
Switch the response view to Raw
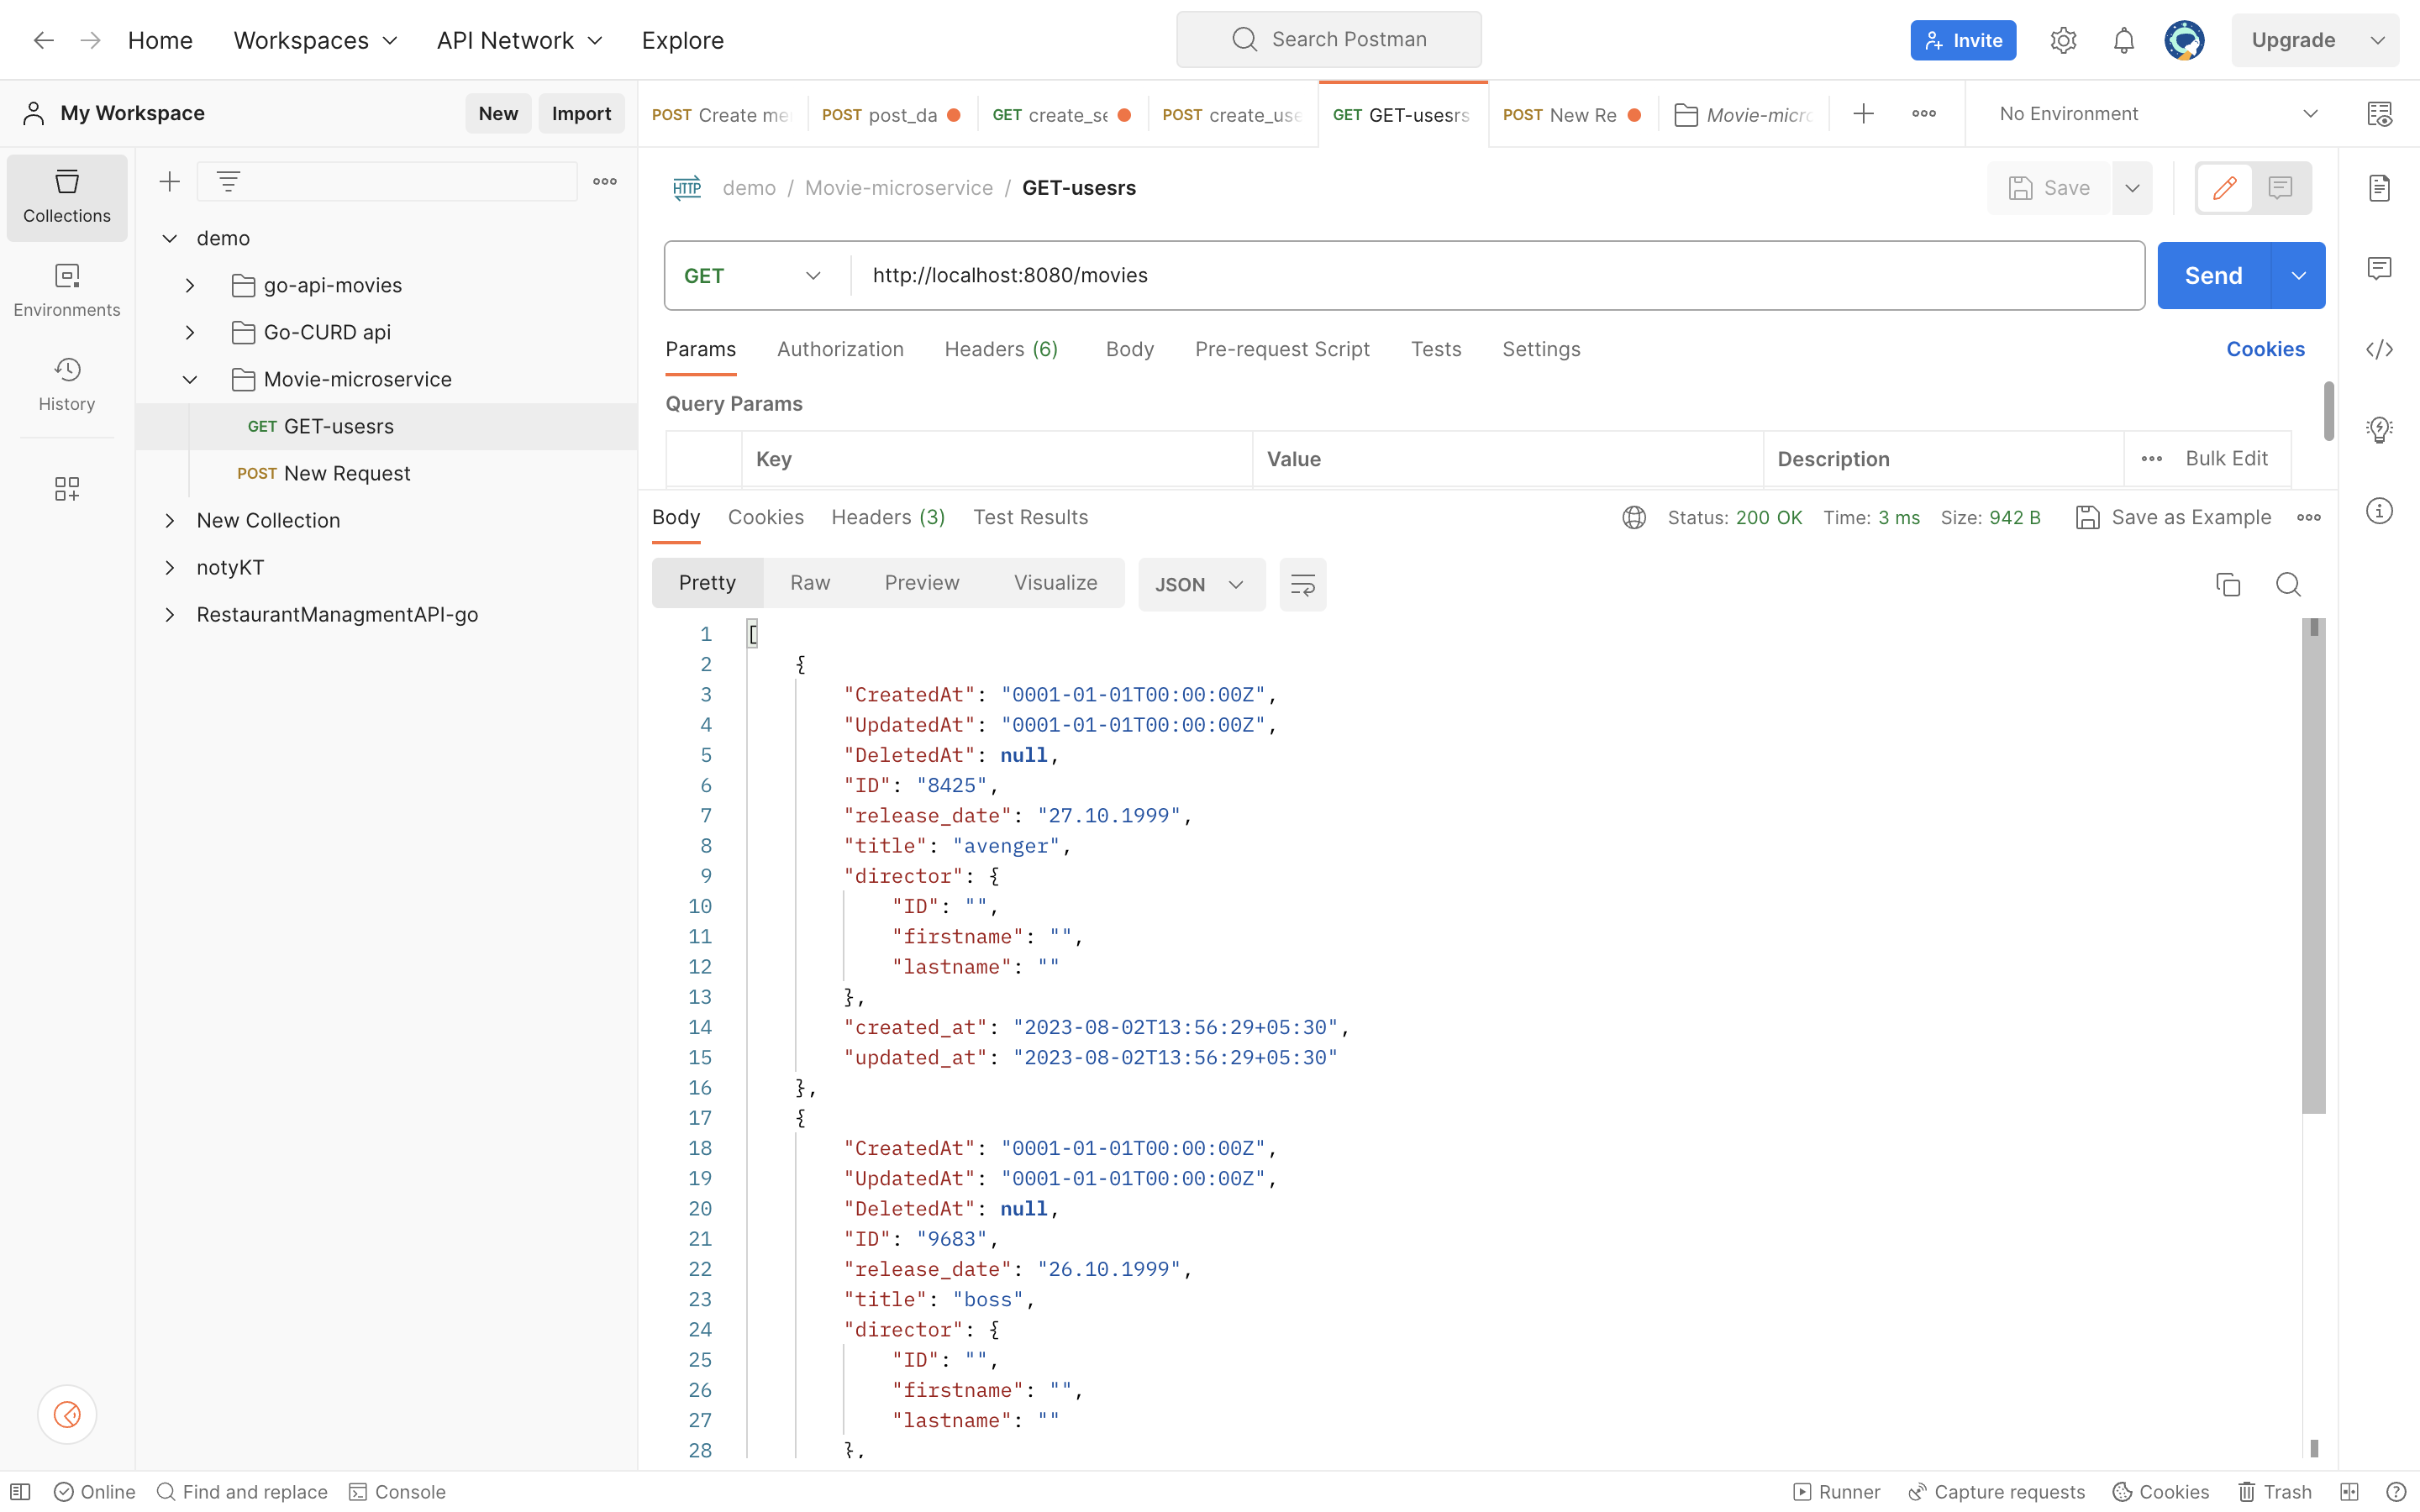809,583
